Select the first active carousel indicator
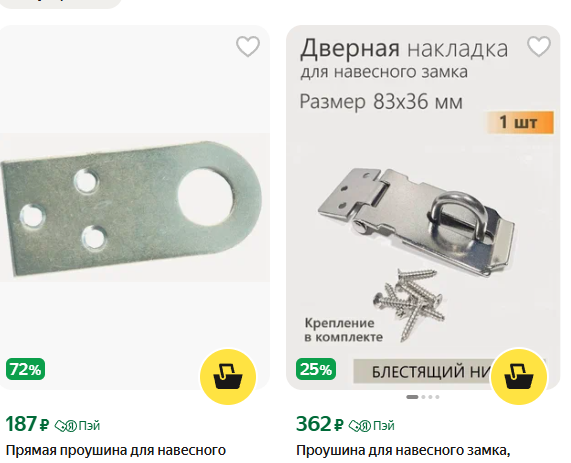The height and width of the screenshot is (463, 571). (x=412, y=397)
